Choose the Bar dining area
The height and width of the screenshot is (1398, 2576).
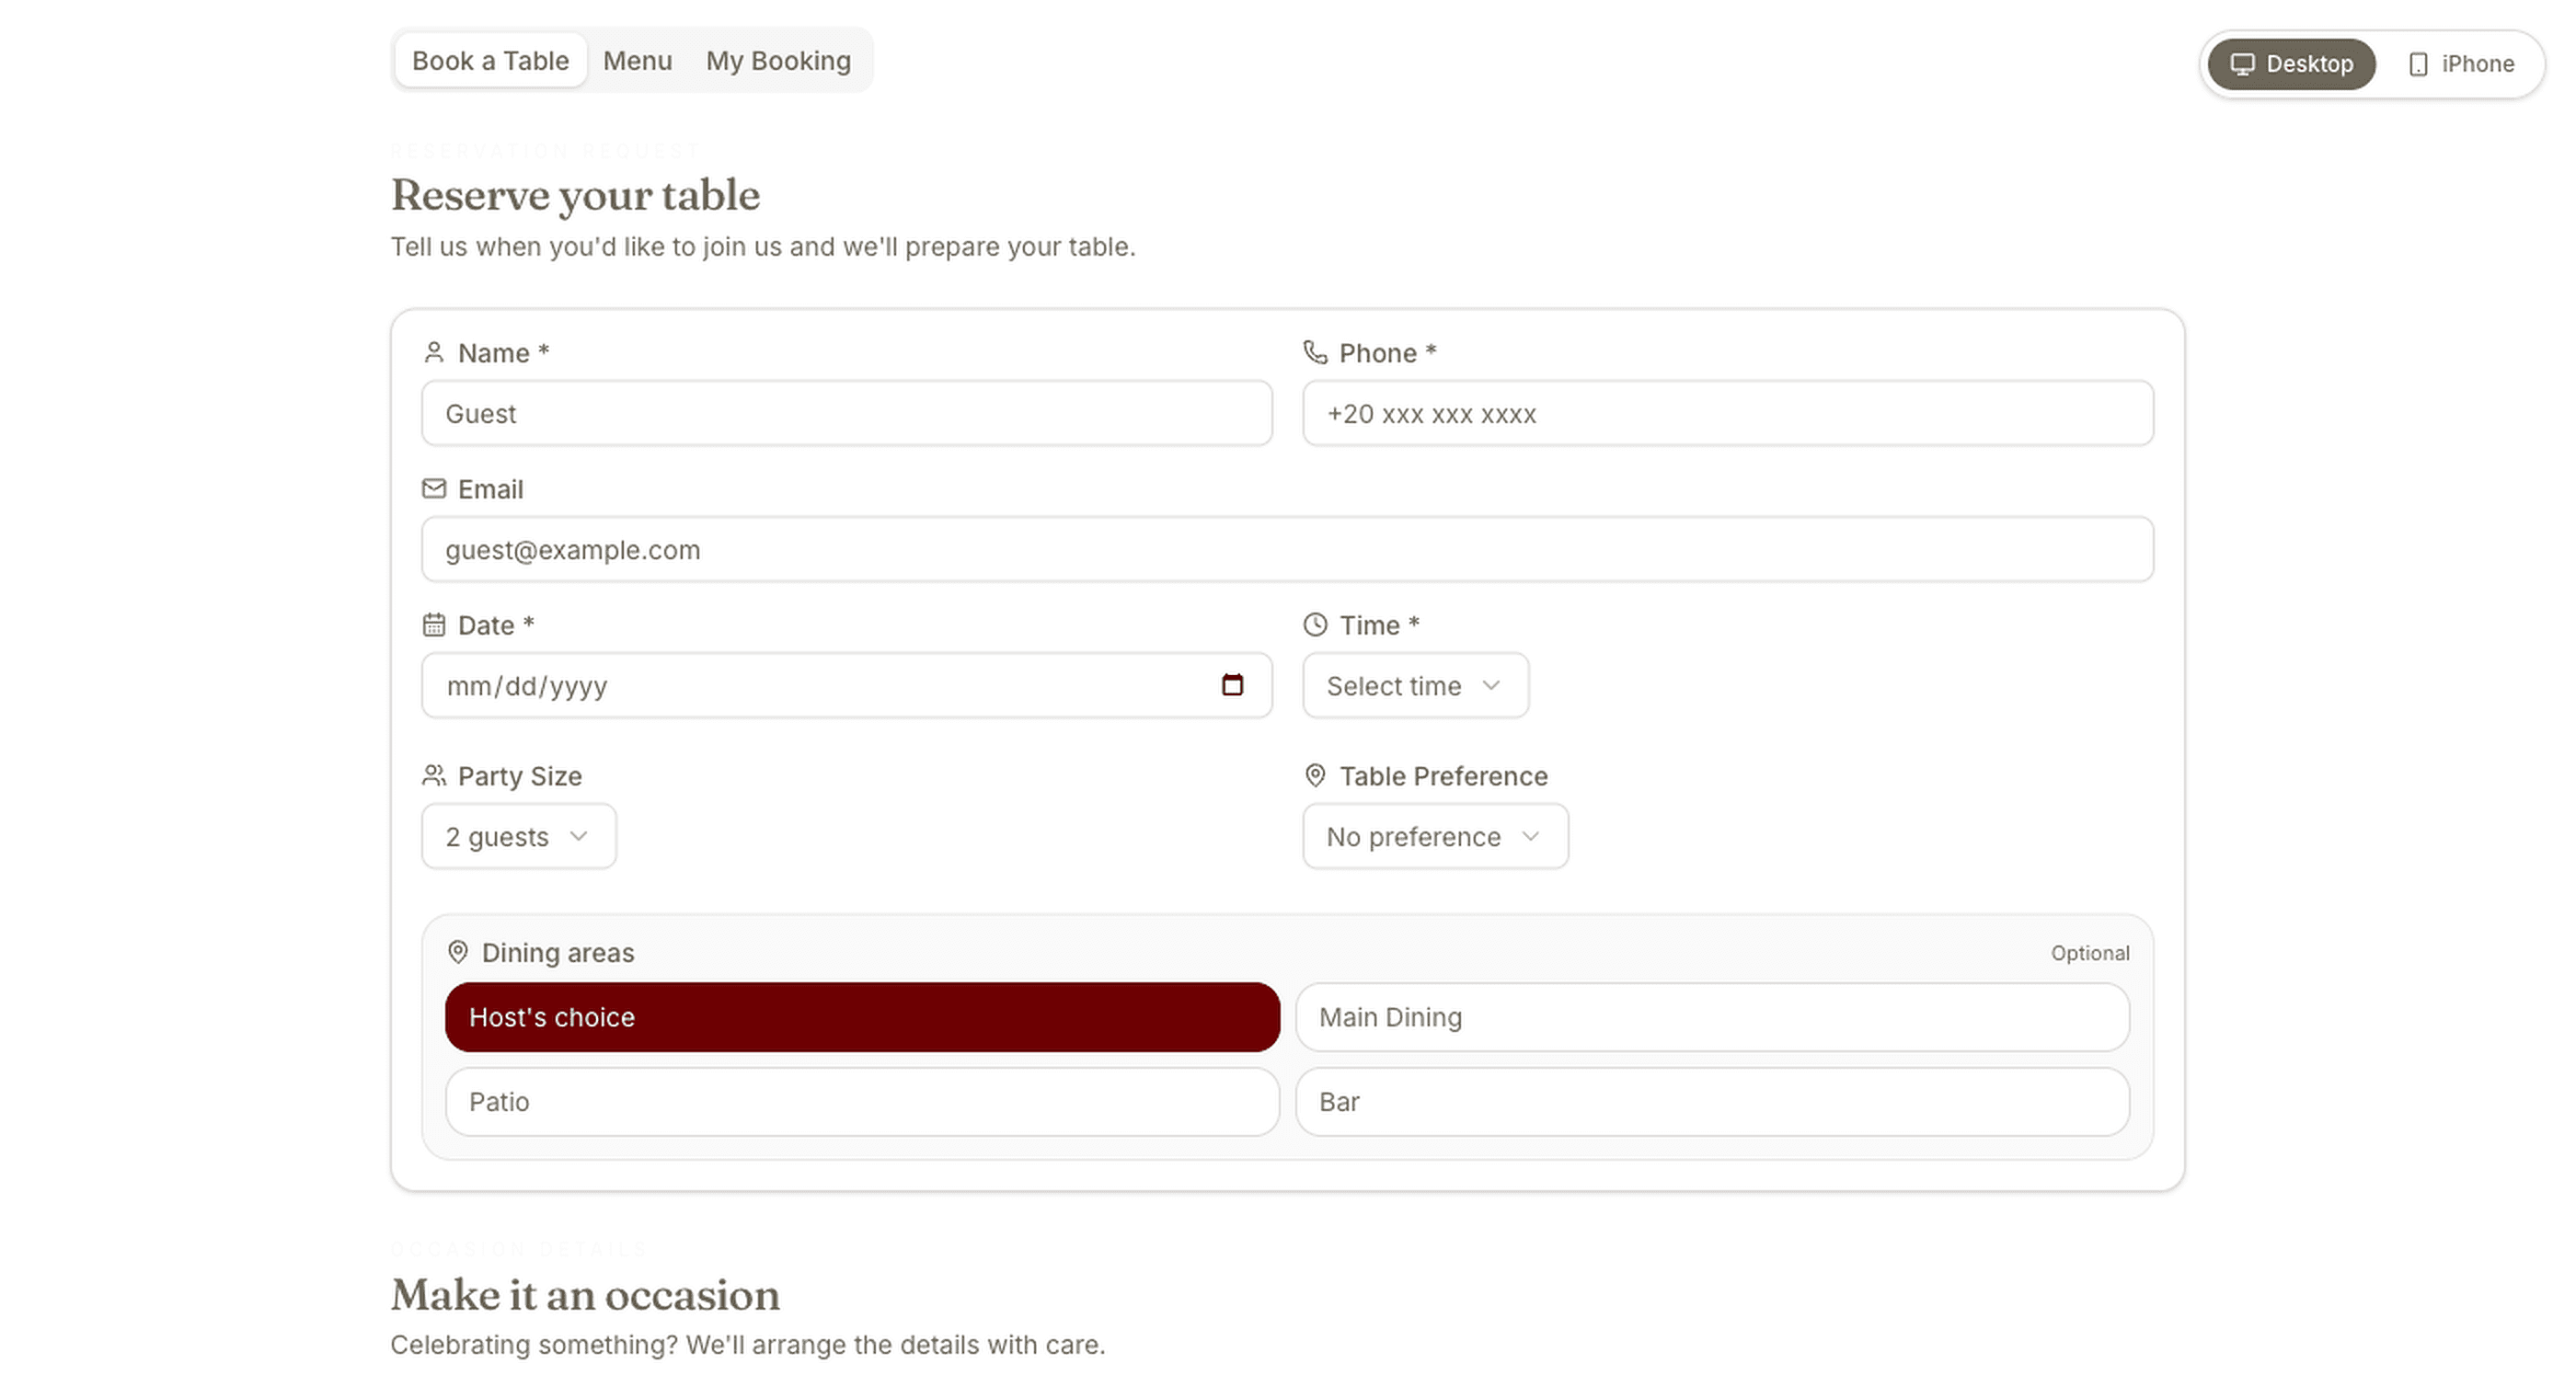pos(1712,1101)
